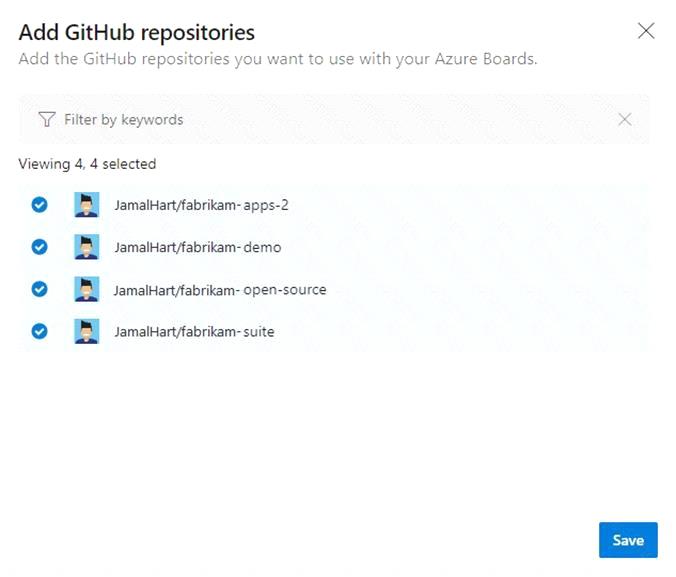Toggle the fabrikam-suite repository checkbox
The height and width of the screenshot is (577, 676).
(39, 332)
